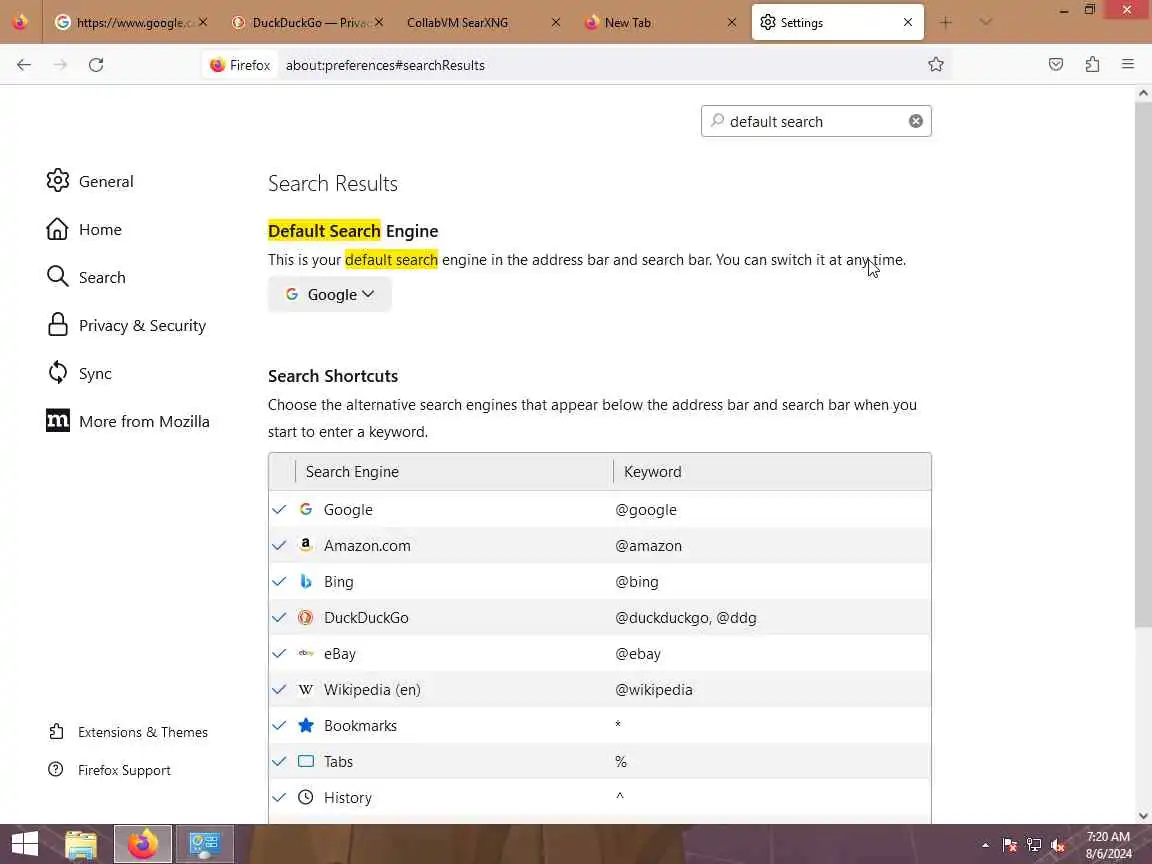
Task: Uncheck the History search shortcut
Action: click(279, 797)
